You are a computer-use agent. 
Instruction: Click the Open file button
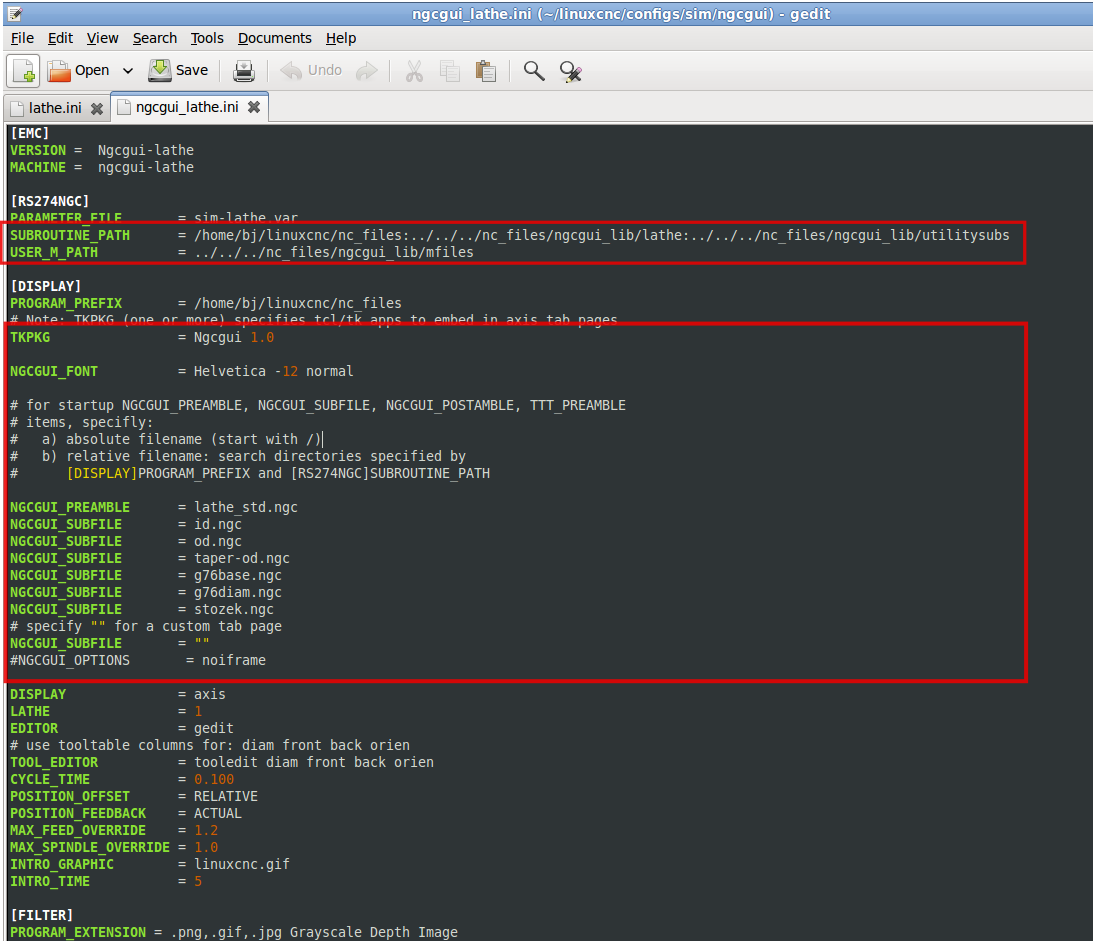click(79, 71)
